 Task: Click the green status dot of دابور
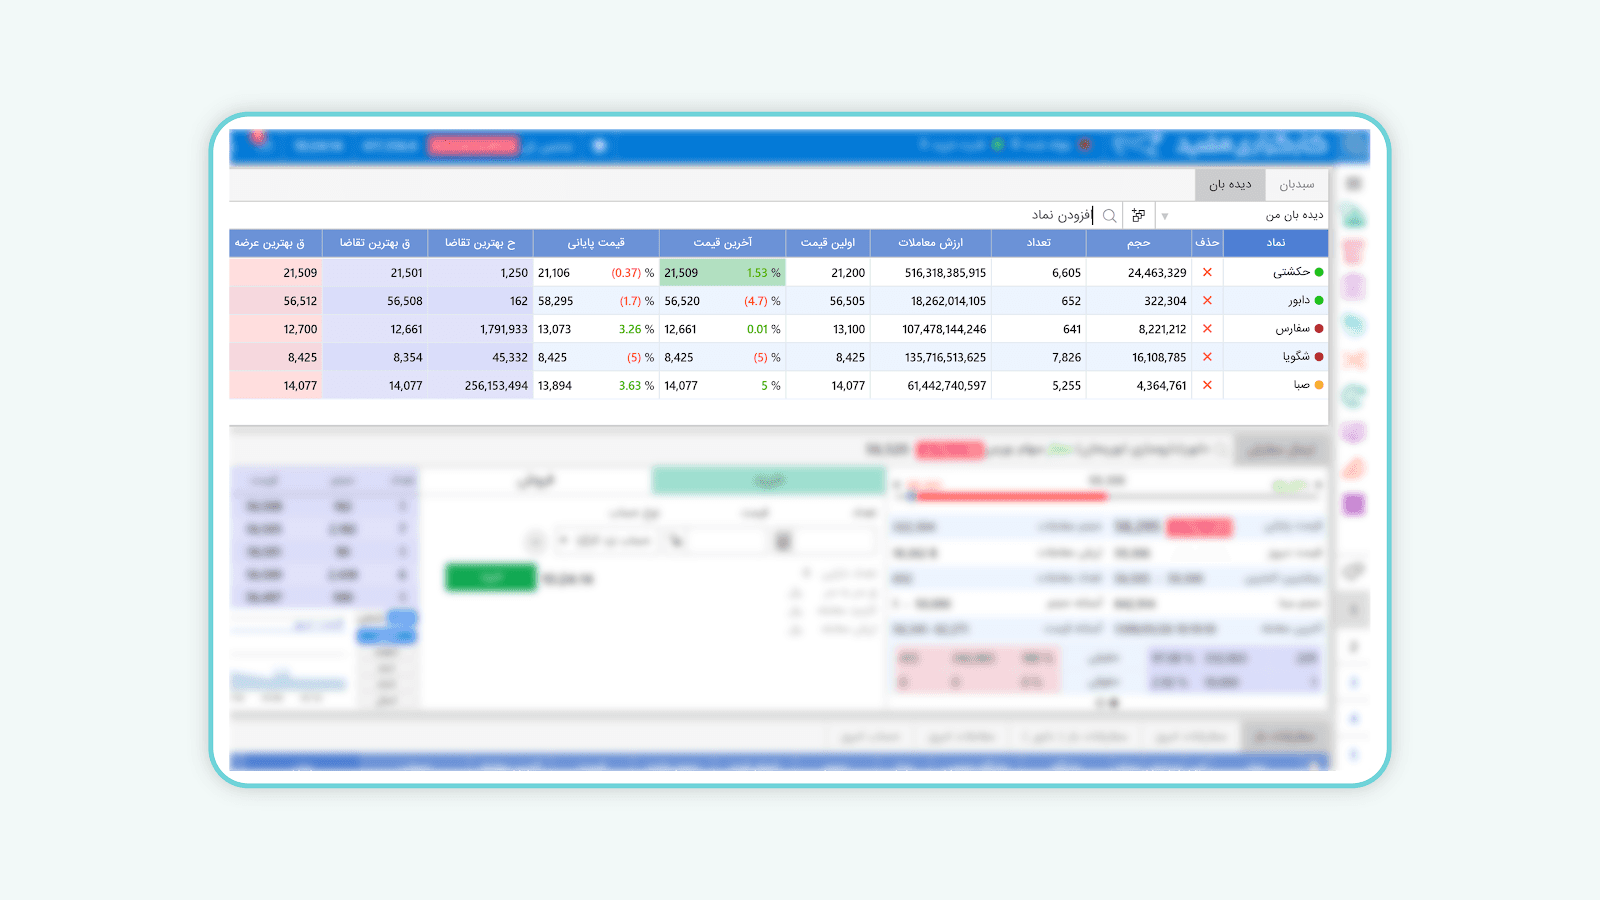coord(1319,300)
